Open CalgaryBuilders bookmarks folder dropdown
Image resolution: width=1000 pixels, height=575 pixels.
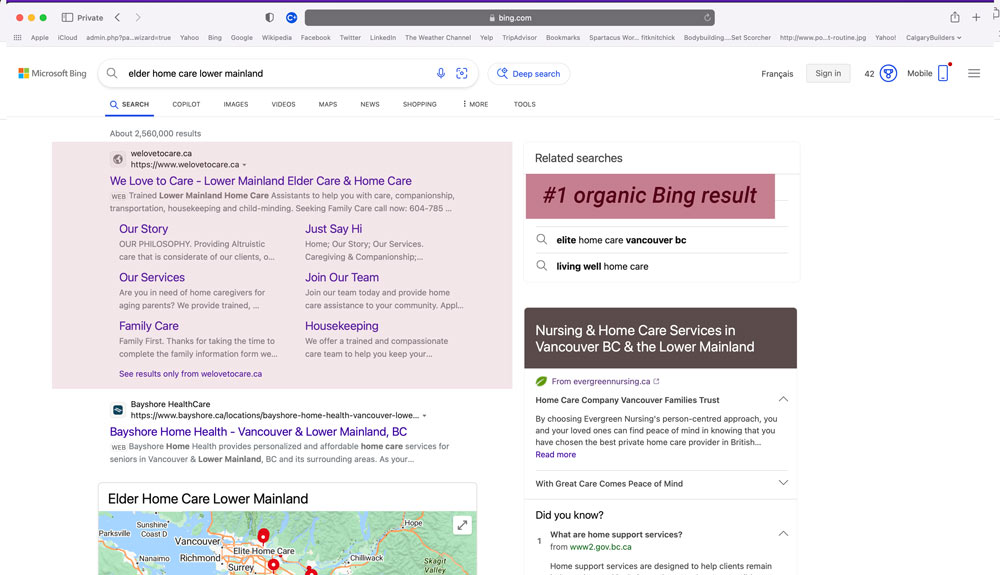(x=934, y=38)
